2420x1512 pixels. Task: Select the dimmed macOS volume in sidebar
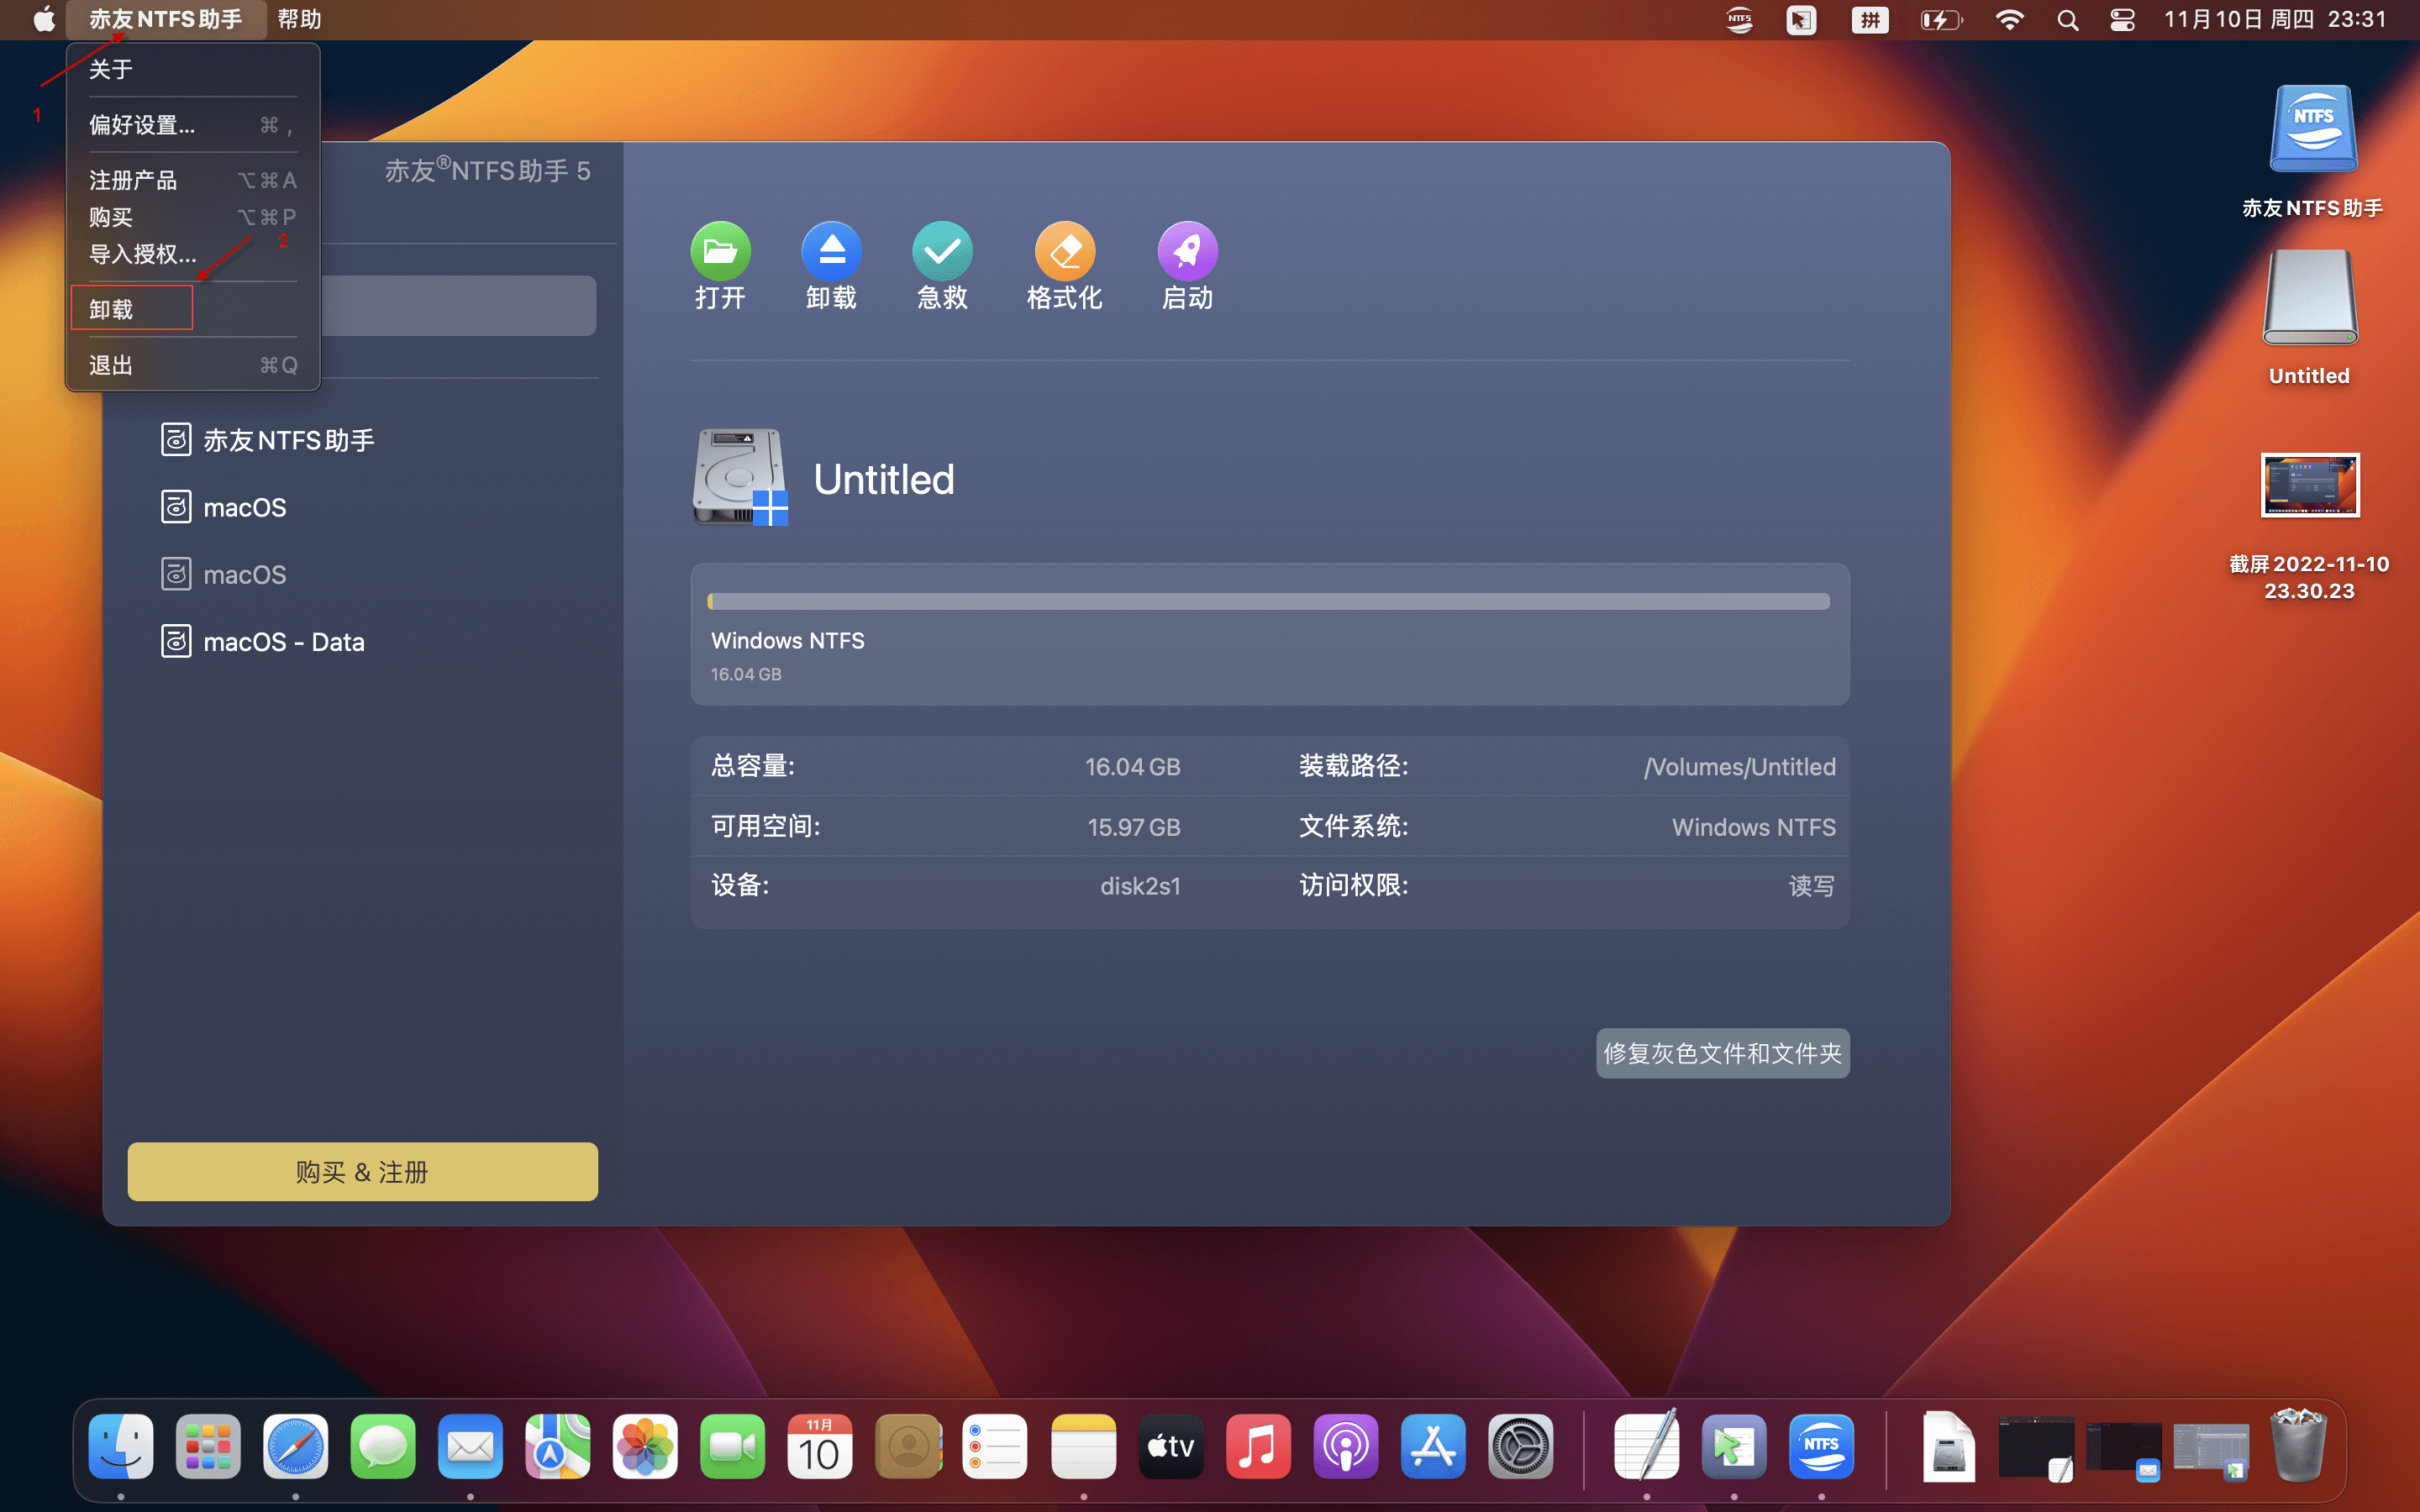224,574
